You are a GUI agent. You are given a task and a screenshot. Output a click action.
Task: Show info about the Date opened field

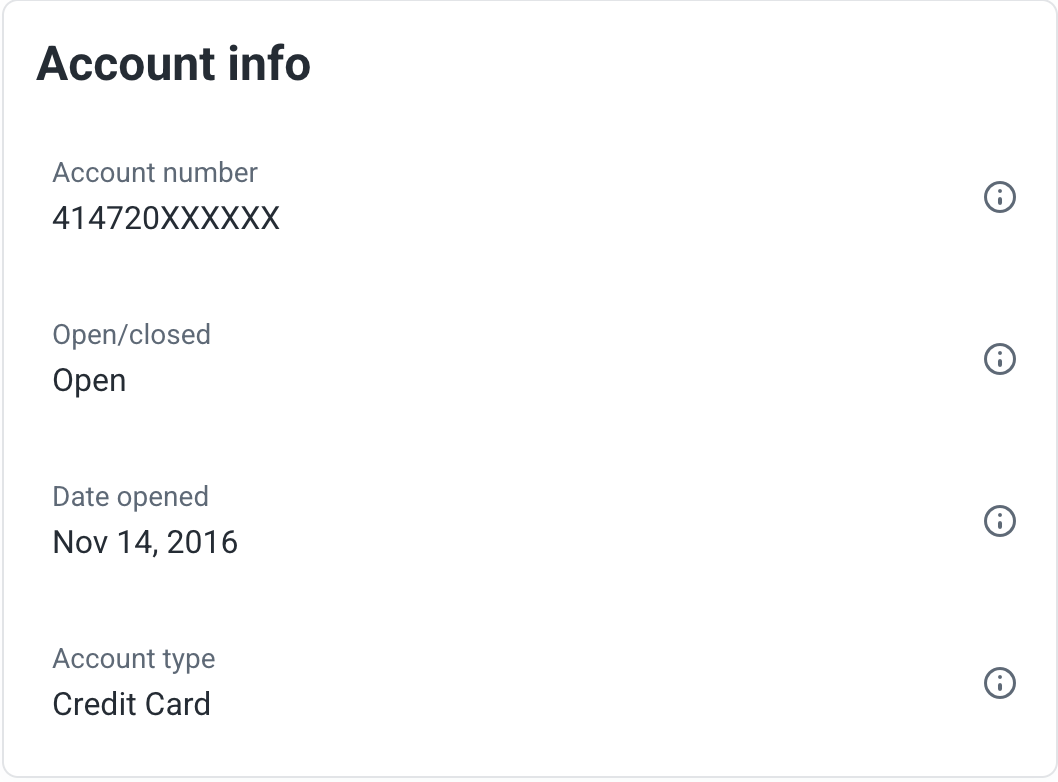click(1000, 521)
